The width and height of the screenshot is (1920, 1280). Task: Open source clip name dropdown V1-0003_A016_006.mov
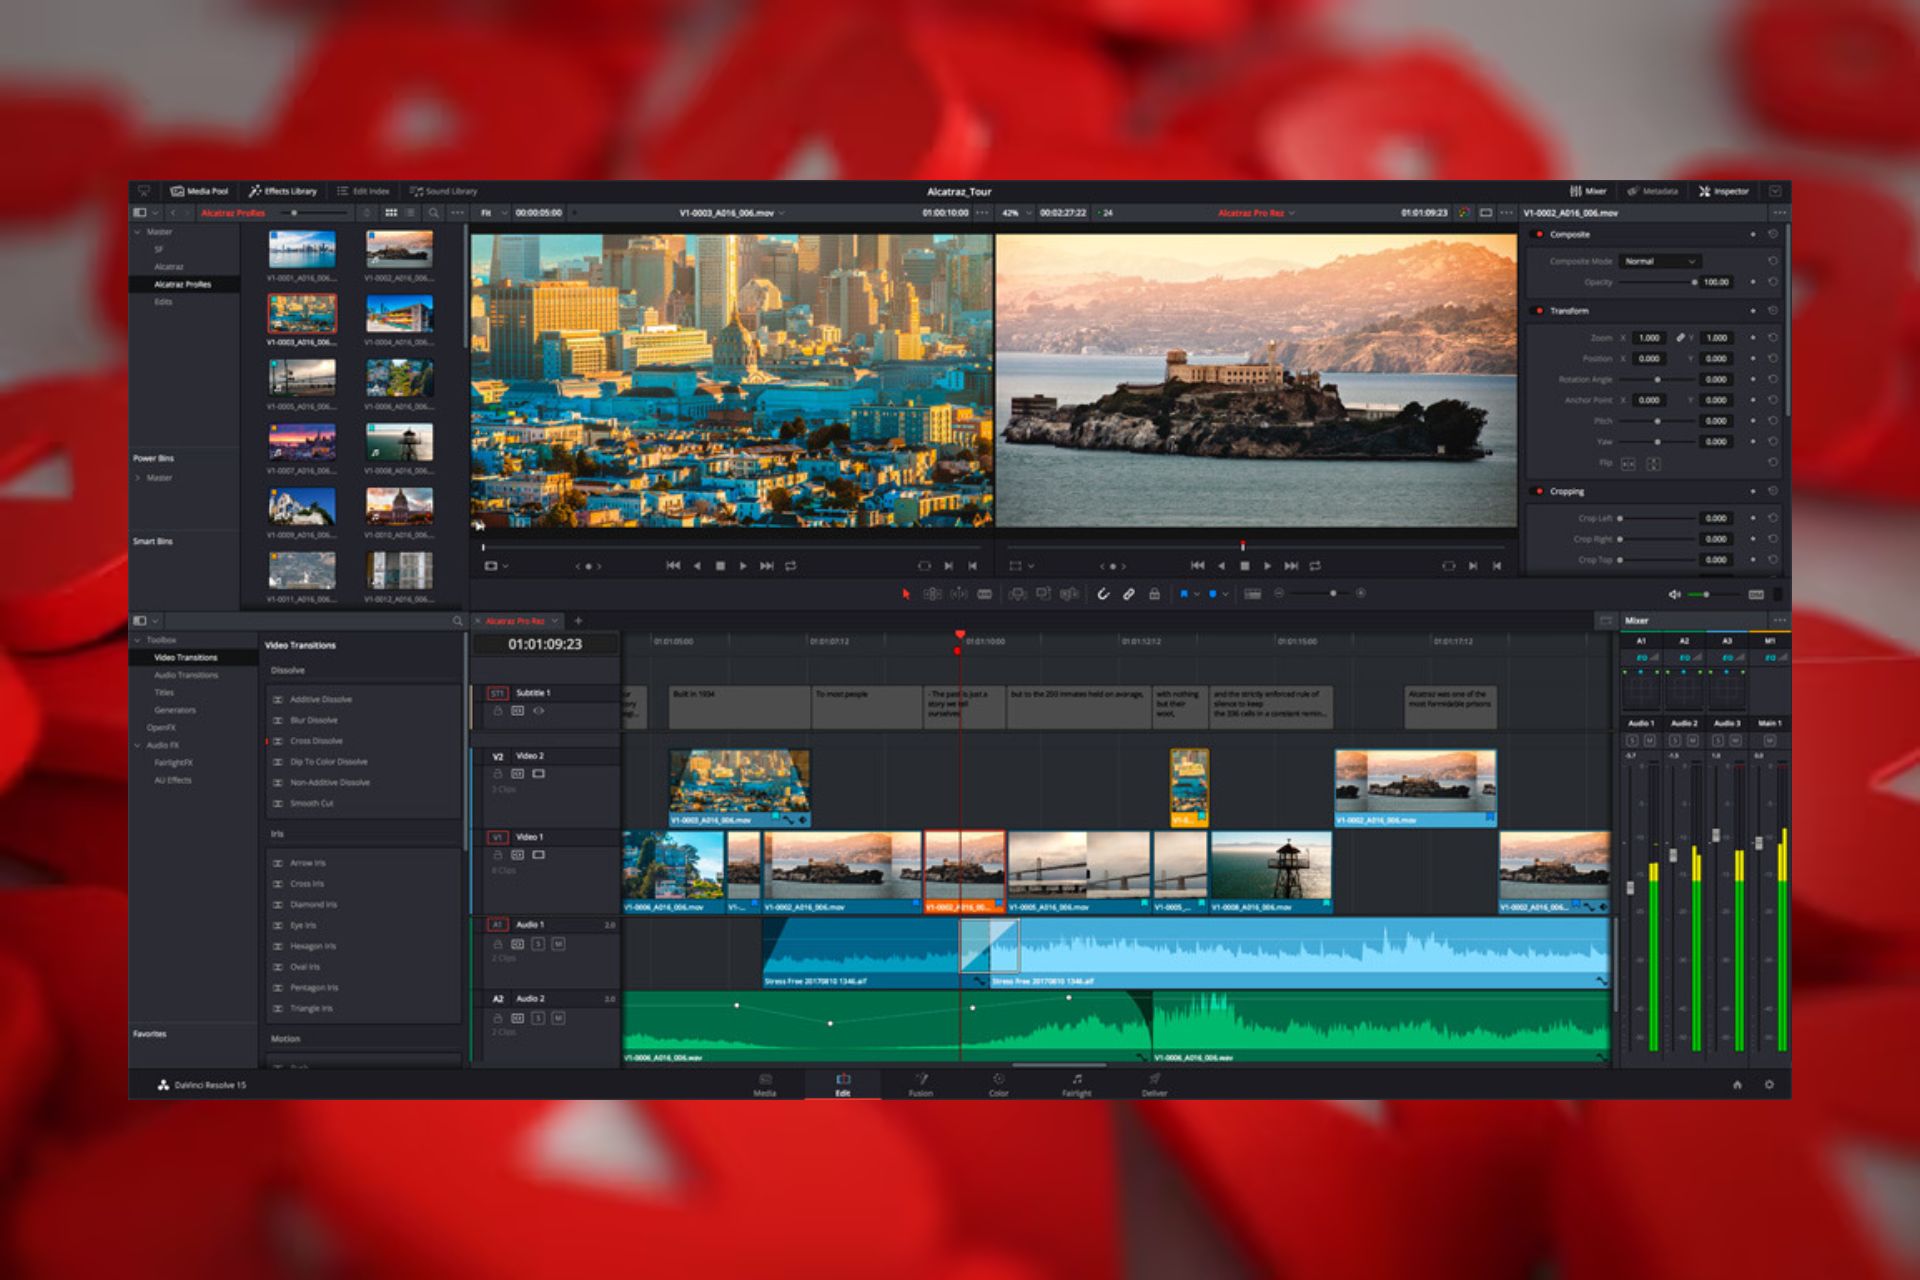732,213
